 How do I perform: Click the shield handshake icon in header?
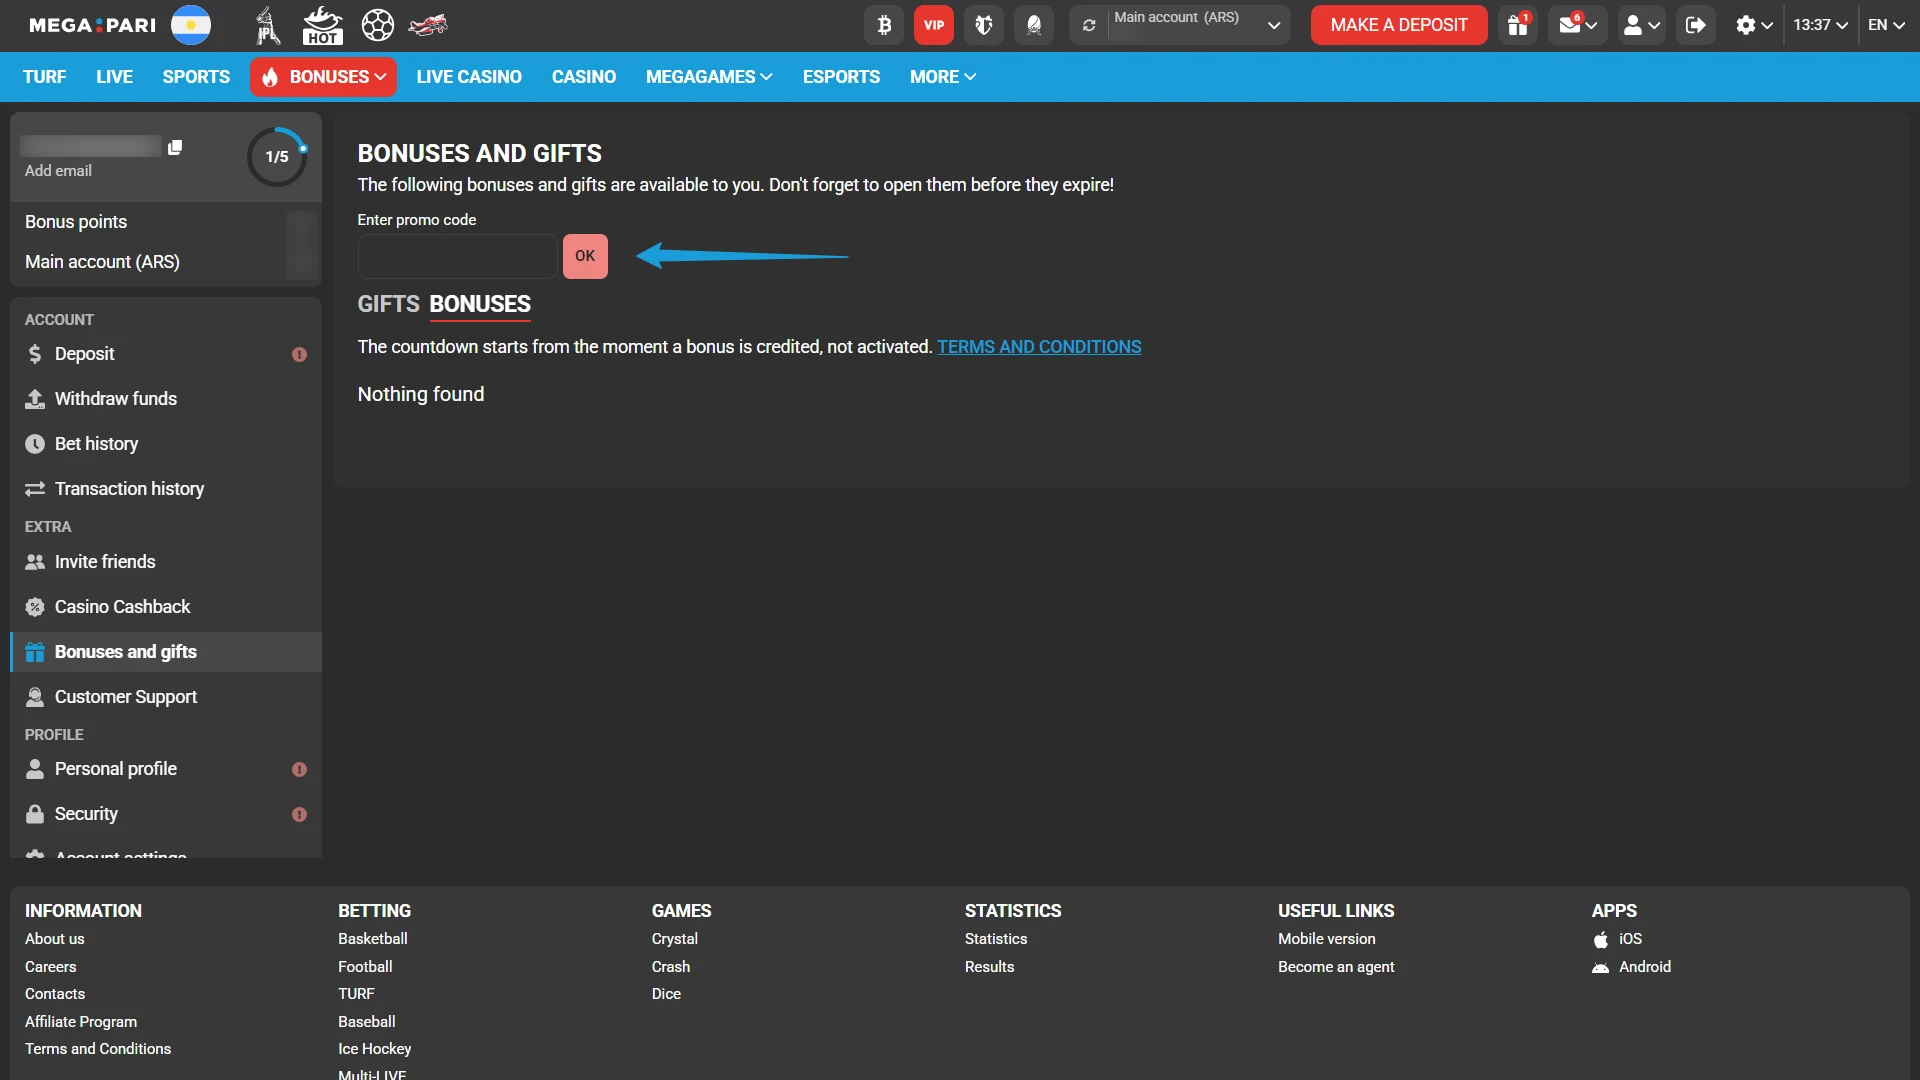(984, 25)
